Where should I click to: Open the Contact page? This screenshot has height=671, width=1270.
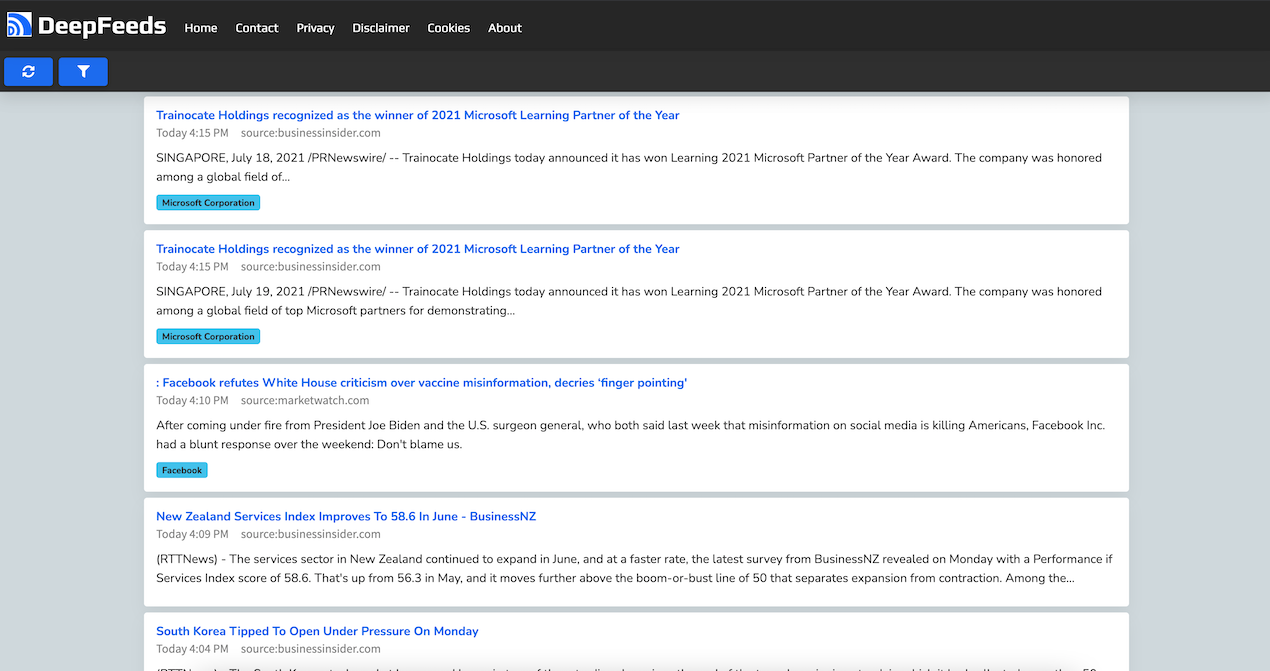tap(257, 28)
